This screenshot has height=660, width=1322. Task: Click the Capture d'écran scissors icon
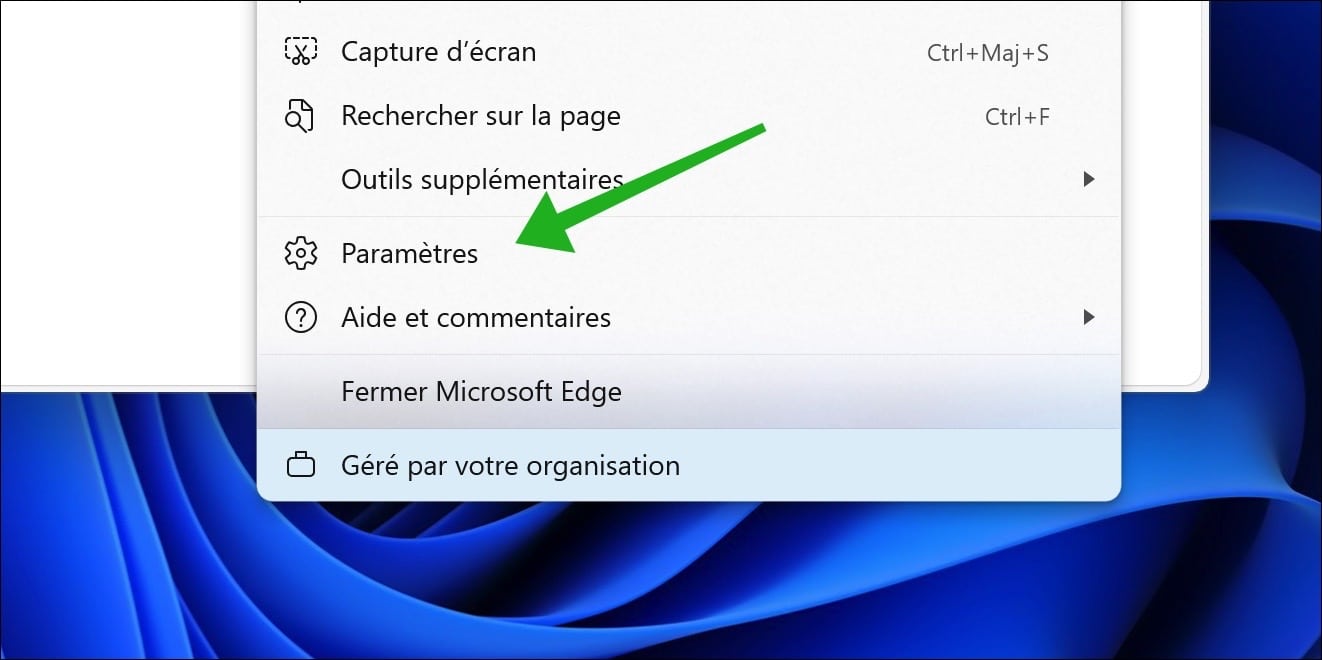(x=300, y=52)
